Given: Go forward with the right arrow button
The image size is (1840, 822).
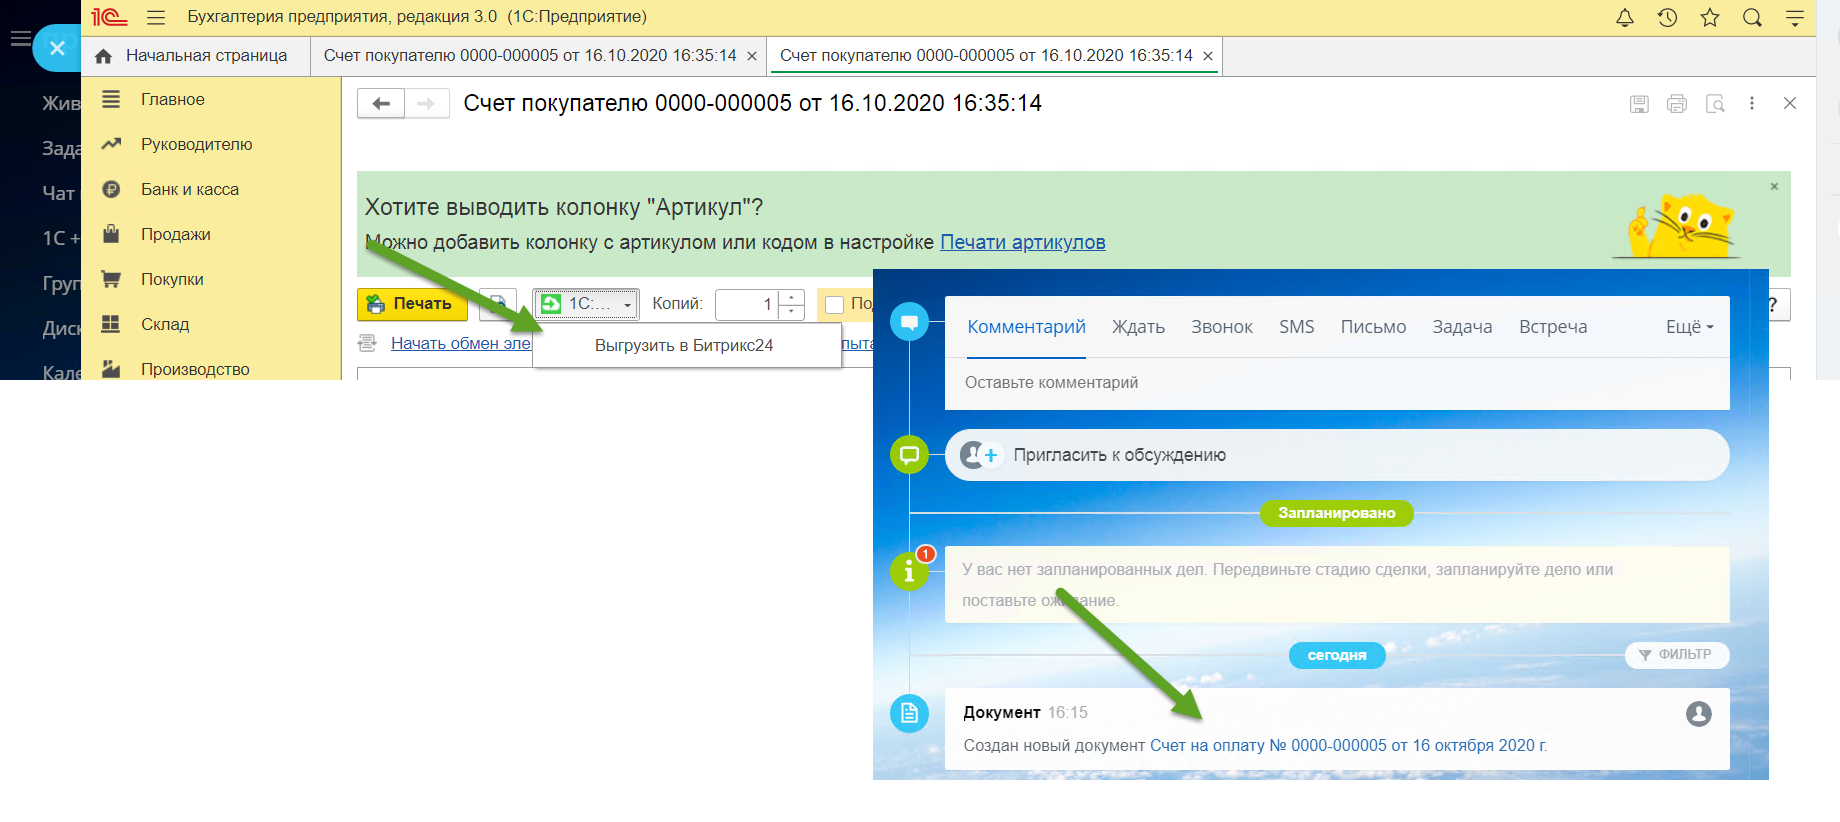Looking at the screenshot, I should tap(426, 103).
